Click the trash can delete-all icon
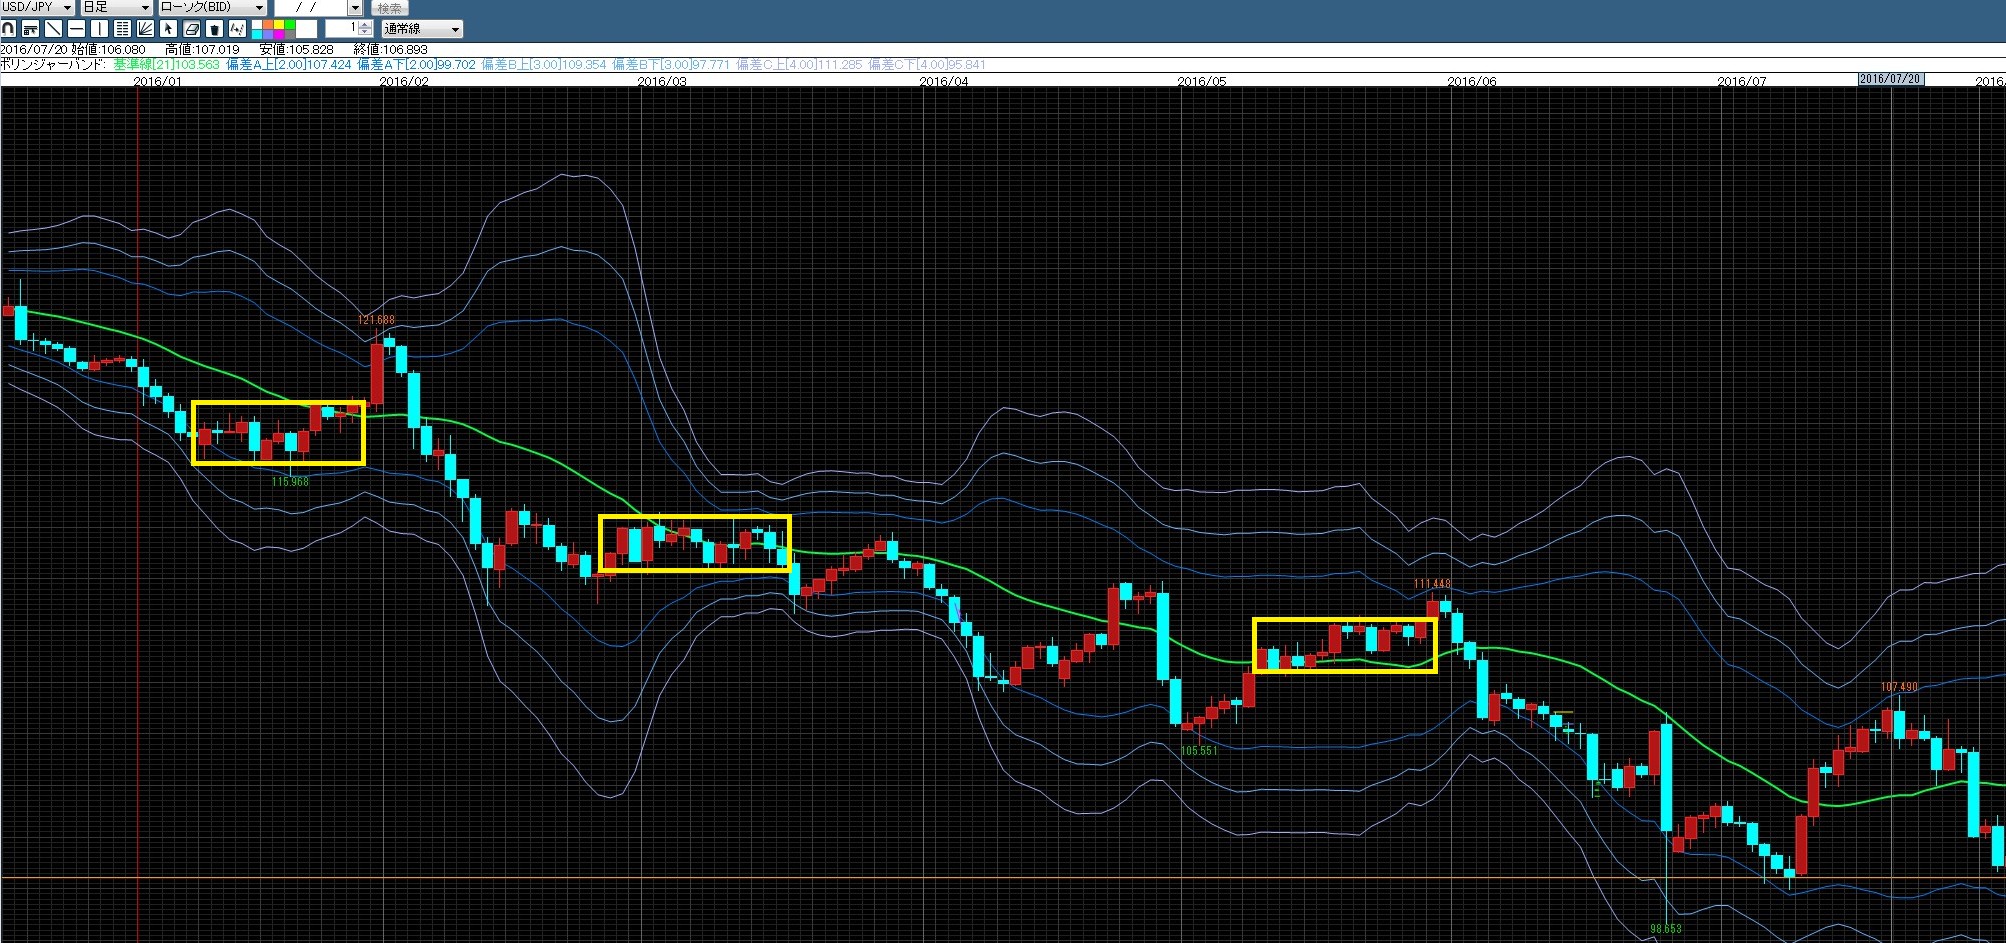The image size is (2006, 943). 214,29
